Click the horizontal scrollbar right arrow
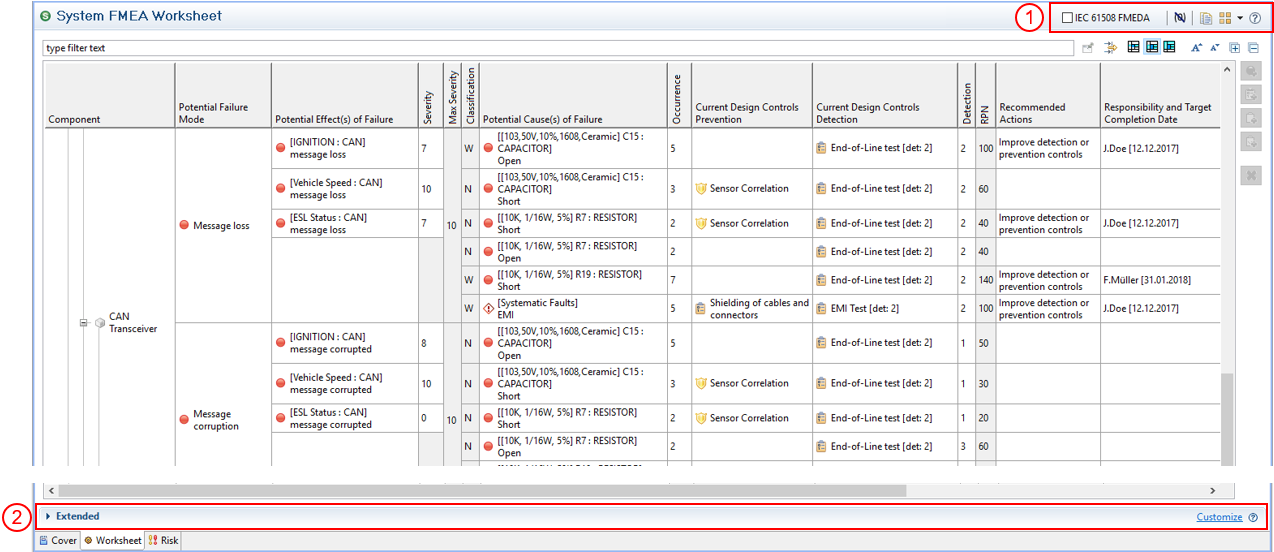Image resolution: width=1274 pixels, height=552 pixels. 1213,491
